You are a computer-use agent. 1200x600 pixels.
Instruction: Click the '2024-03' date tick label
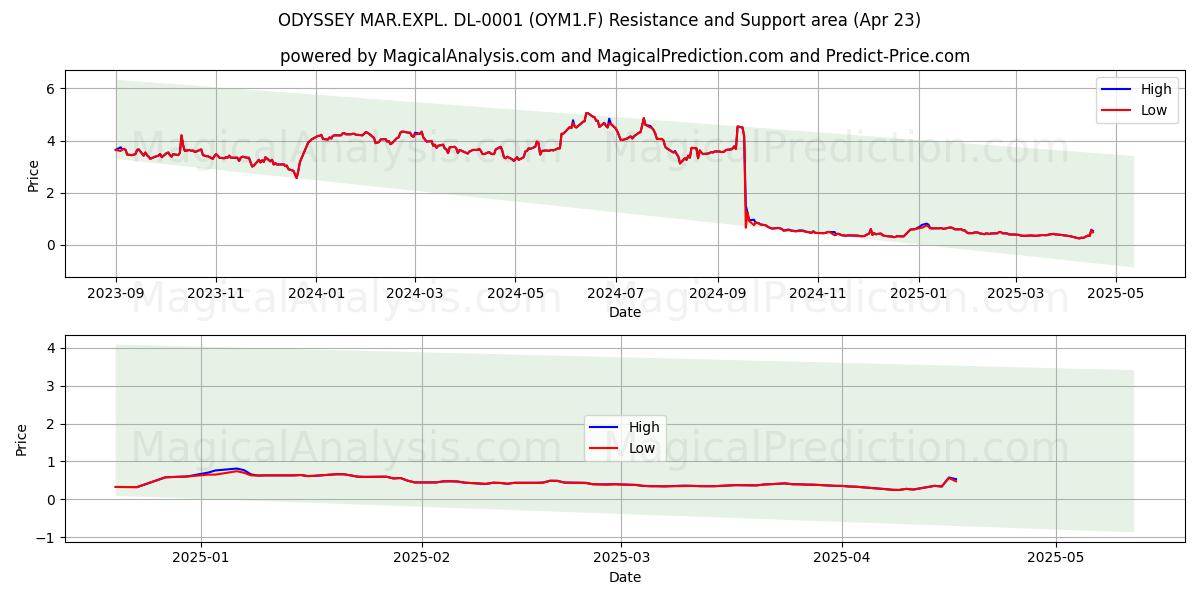click(x=414, y=294)
